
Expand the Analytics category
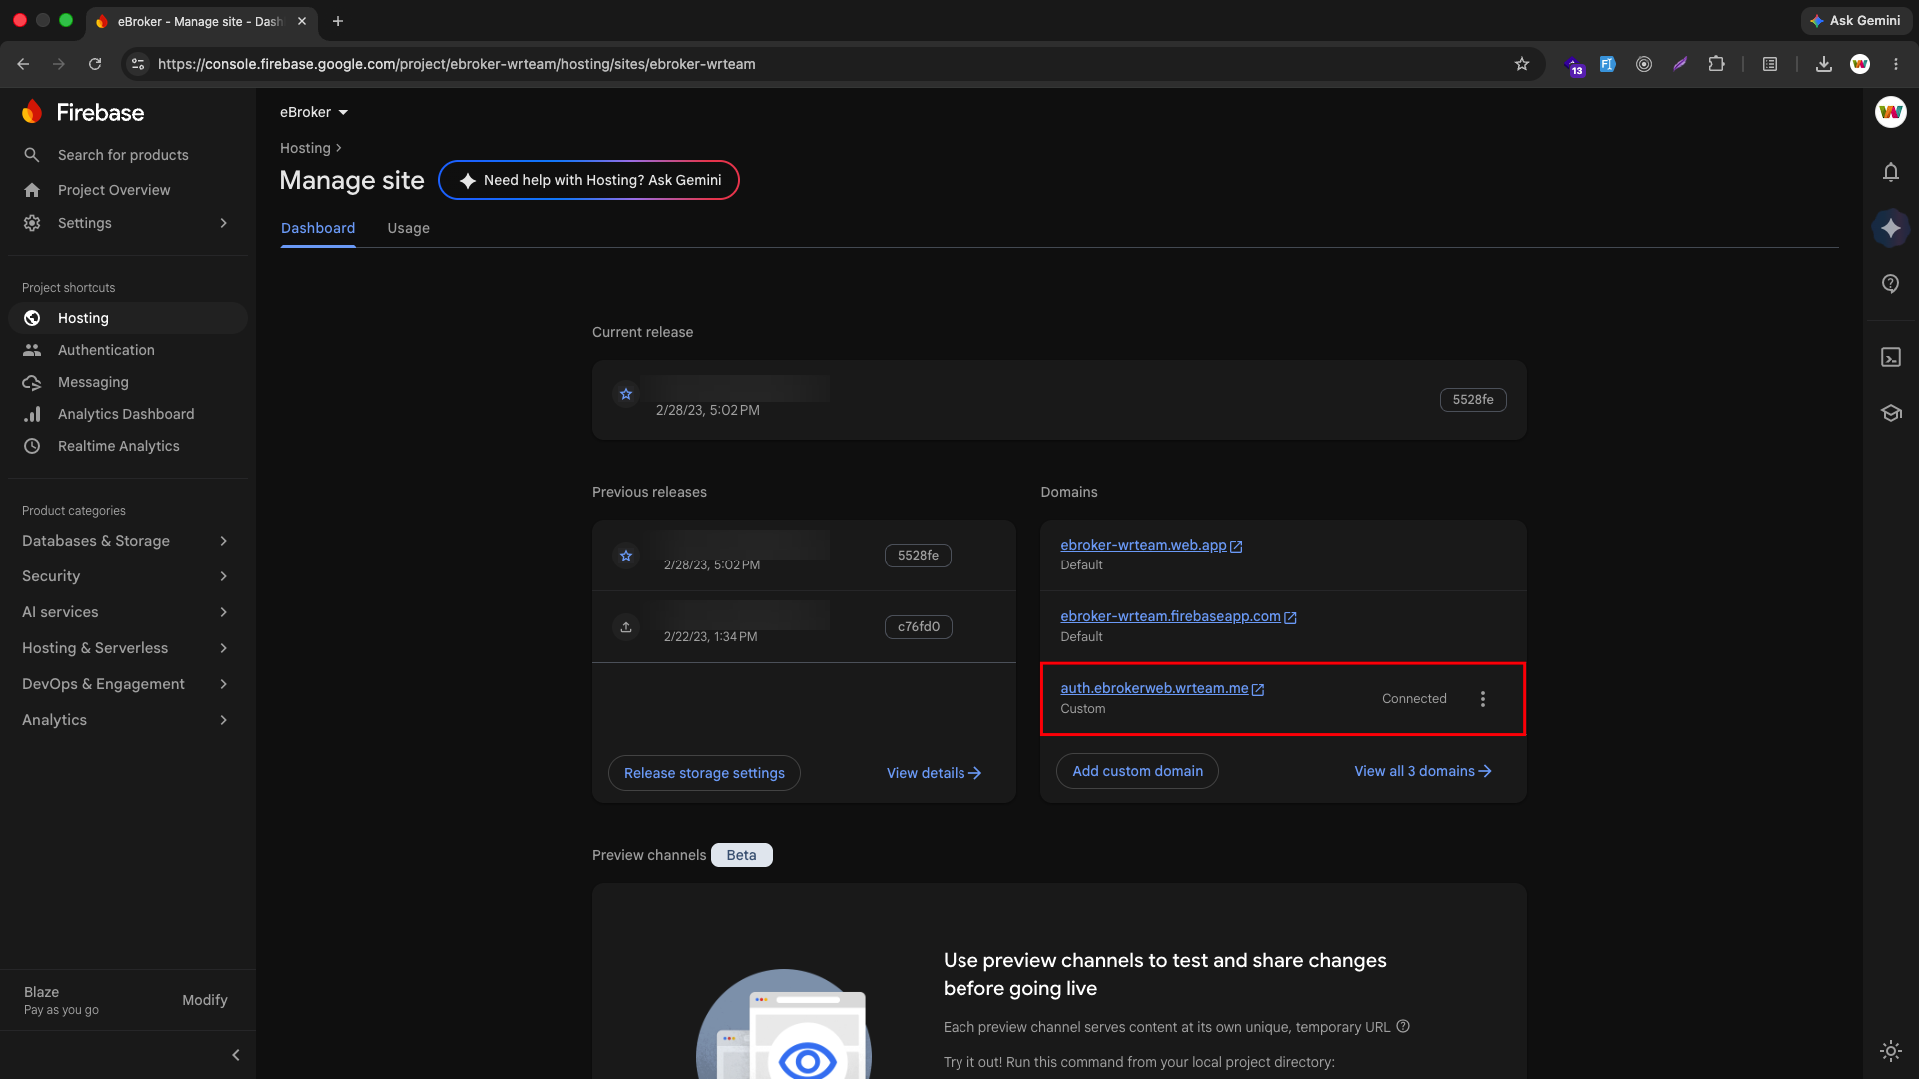pos(128,720)
